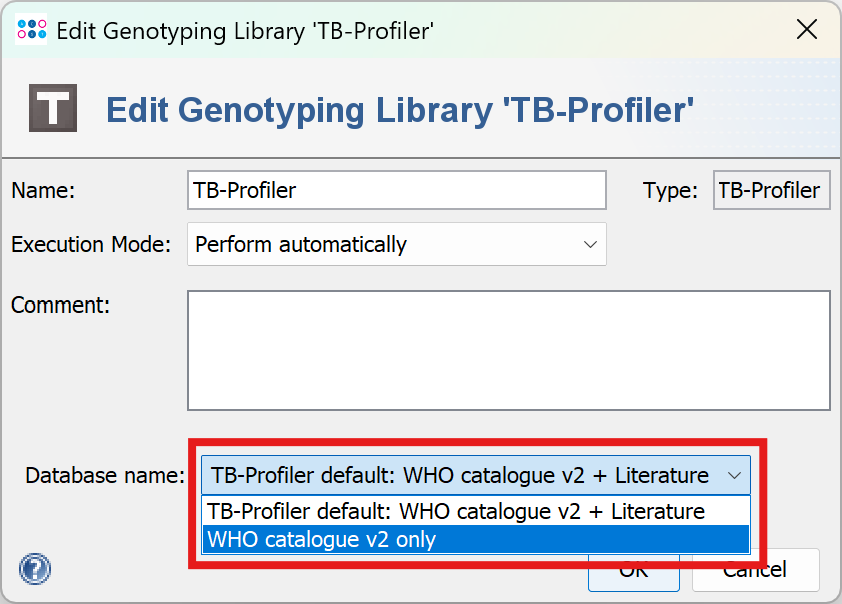Click the Database name combo box
This screenshot has height=604, width=842.
pos(460,475)
